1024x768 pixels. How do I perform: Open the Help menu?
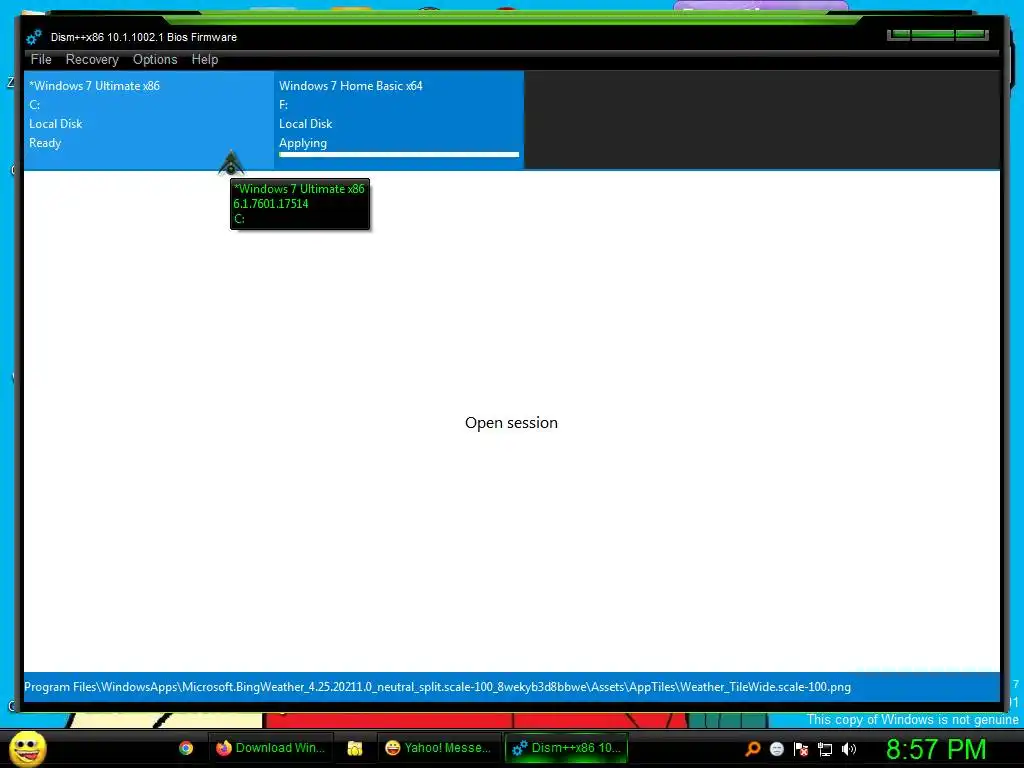point(204,59)
